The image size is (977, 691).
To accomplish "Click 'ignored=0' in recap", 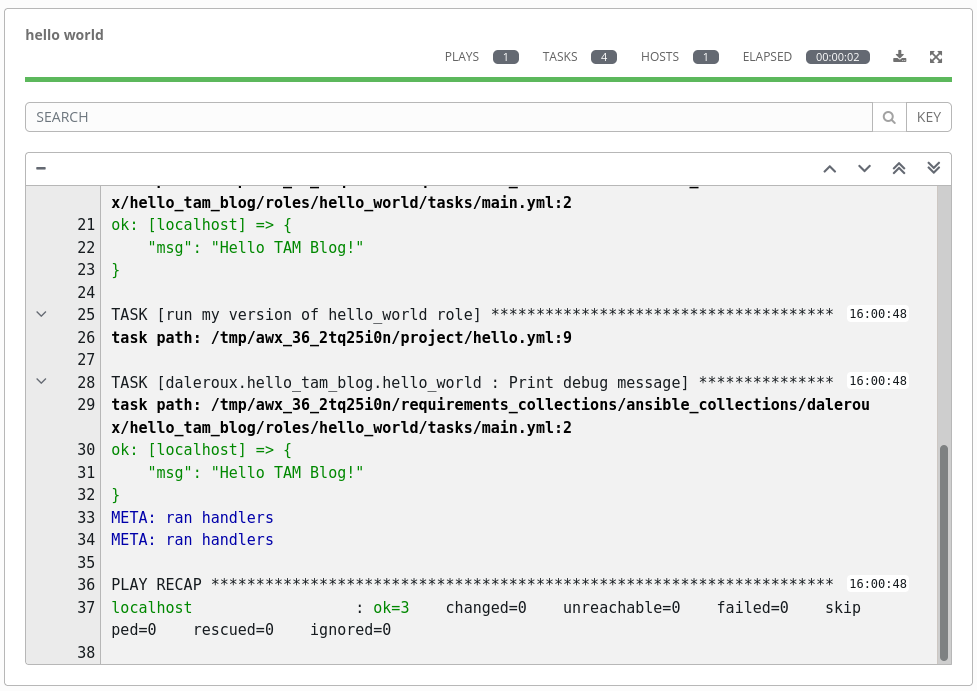I will pyautogui.click(x=351, y=630).
